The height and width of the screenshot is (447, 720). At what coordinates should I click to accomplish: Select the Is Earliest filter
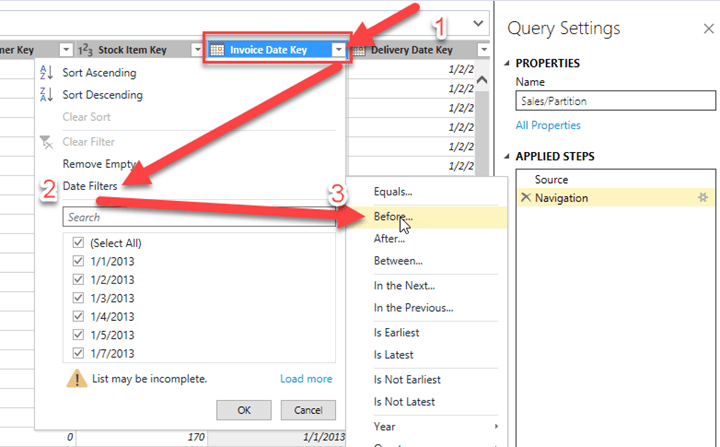396,332
